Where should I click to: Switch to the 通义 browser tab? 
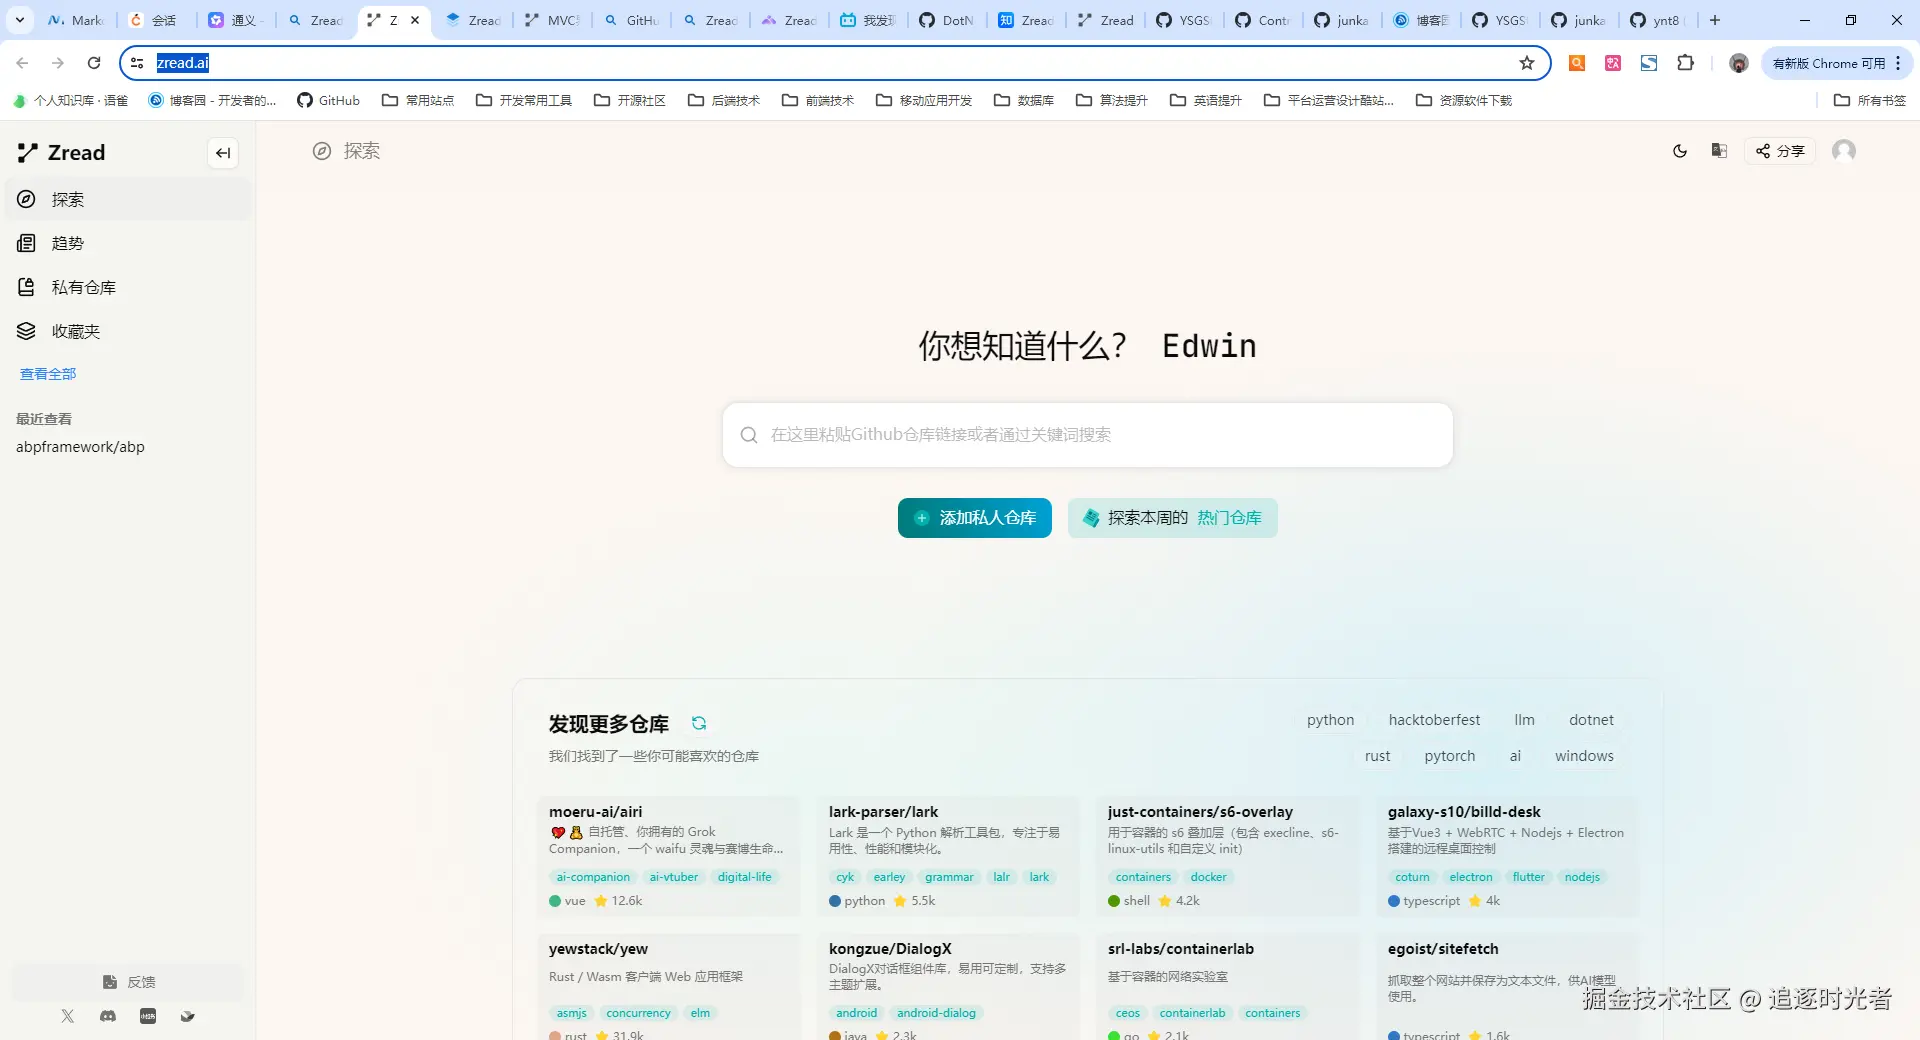pos(236,20)
